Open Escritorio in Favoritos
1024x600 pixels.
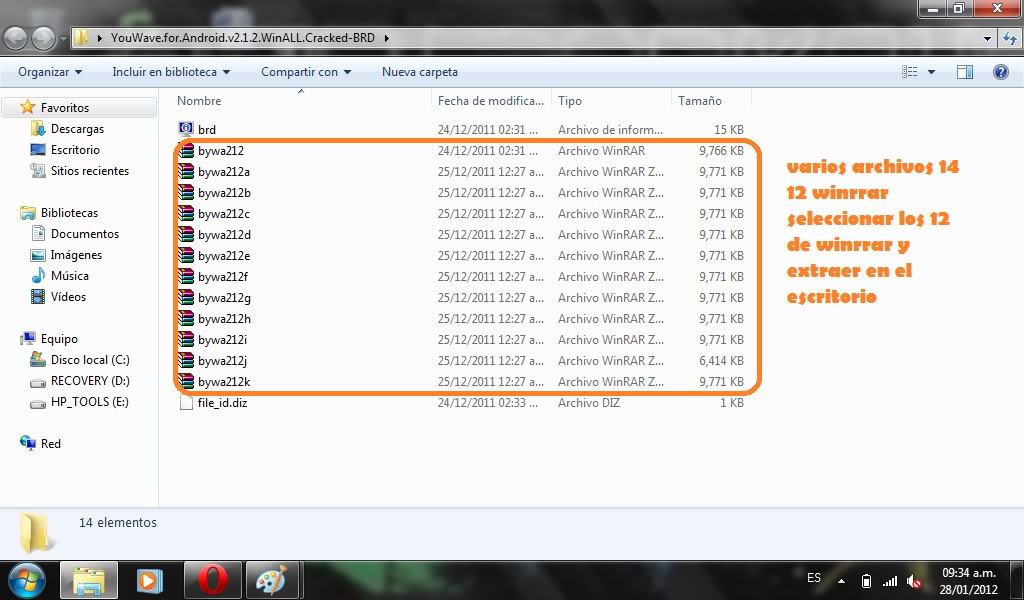pyautogui.click(x=75, y=150)
